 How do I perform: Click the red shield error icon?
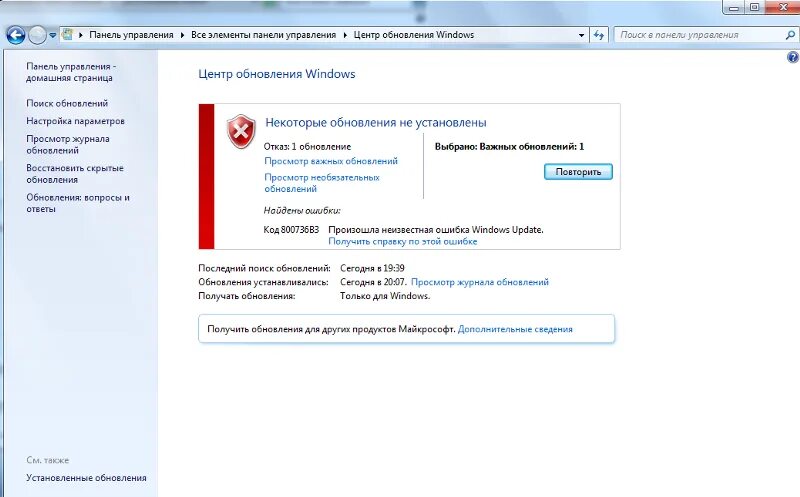pyautogui.click(x=241, y=131)
